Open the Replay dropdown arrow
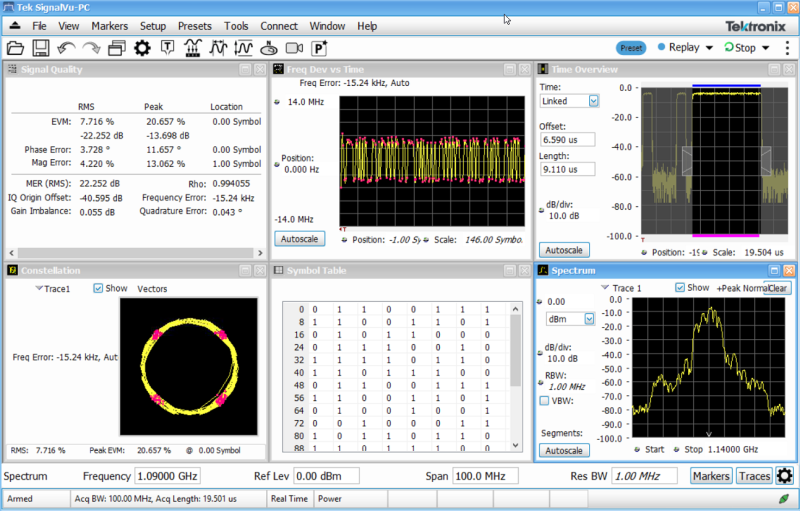Image resolution: width=800 pixels, height=511 pixels. pyautogui.click(x=709, y=48)
